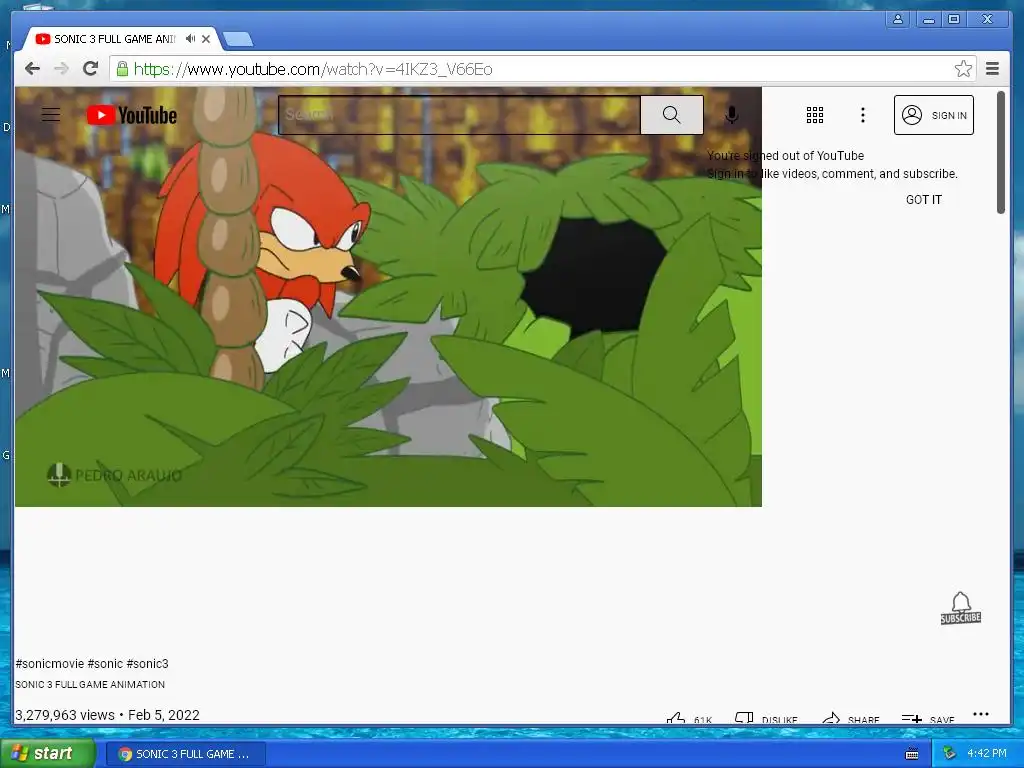Save the video to a playlist

927,718
